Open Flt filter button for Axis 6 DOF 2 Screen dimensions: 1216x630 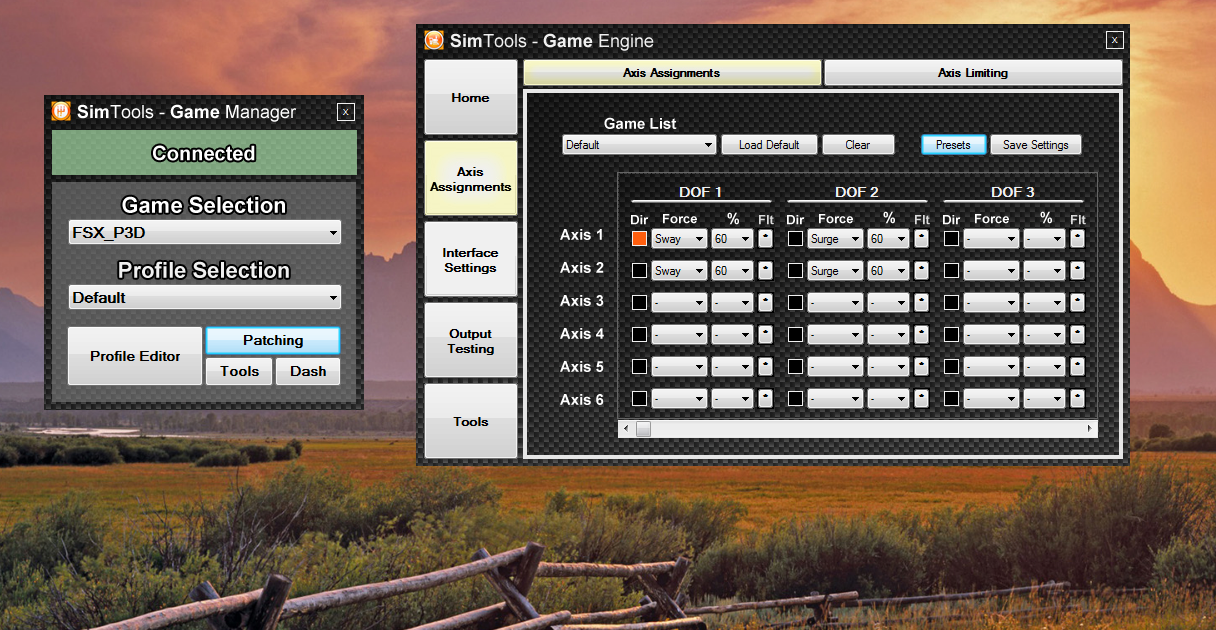point(921,398)
